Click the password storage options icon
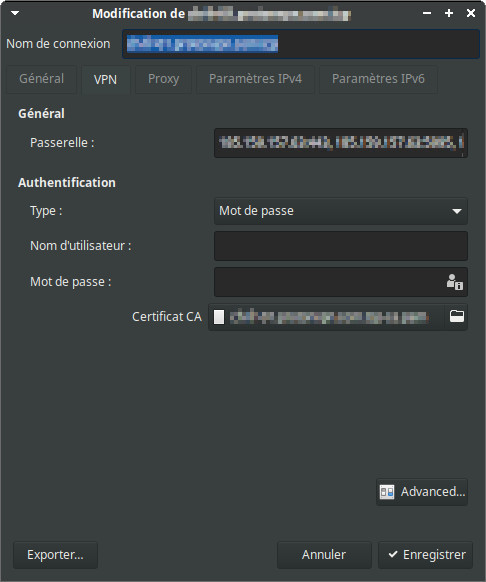The width and height of the screenshot is (486, 582). (454, 282)
